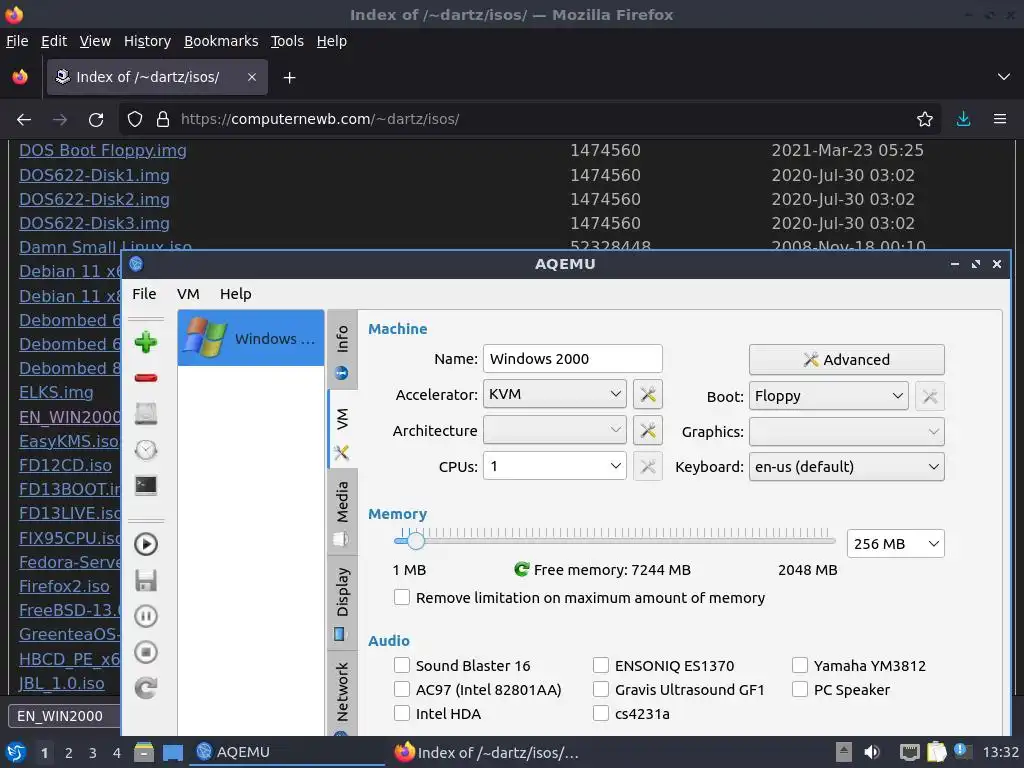Open ELKS.img link

(x=56, y=392)
